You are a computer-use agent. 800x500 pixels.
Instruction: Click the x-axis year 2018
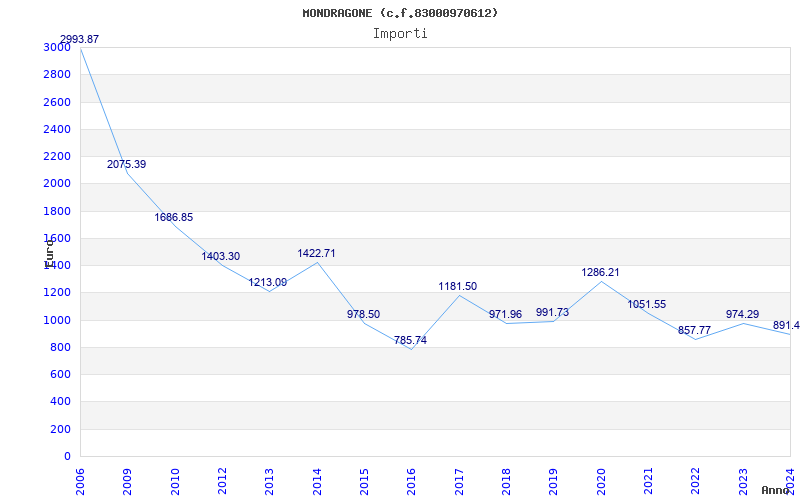(x=506, y=482)
